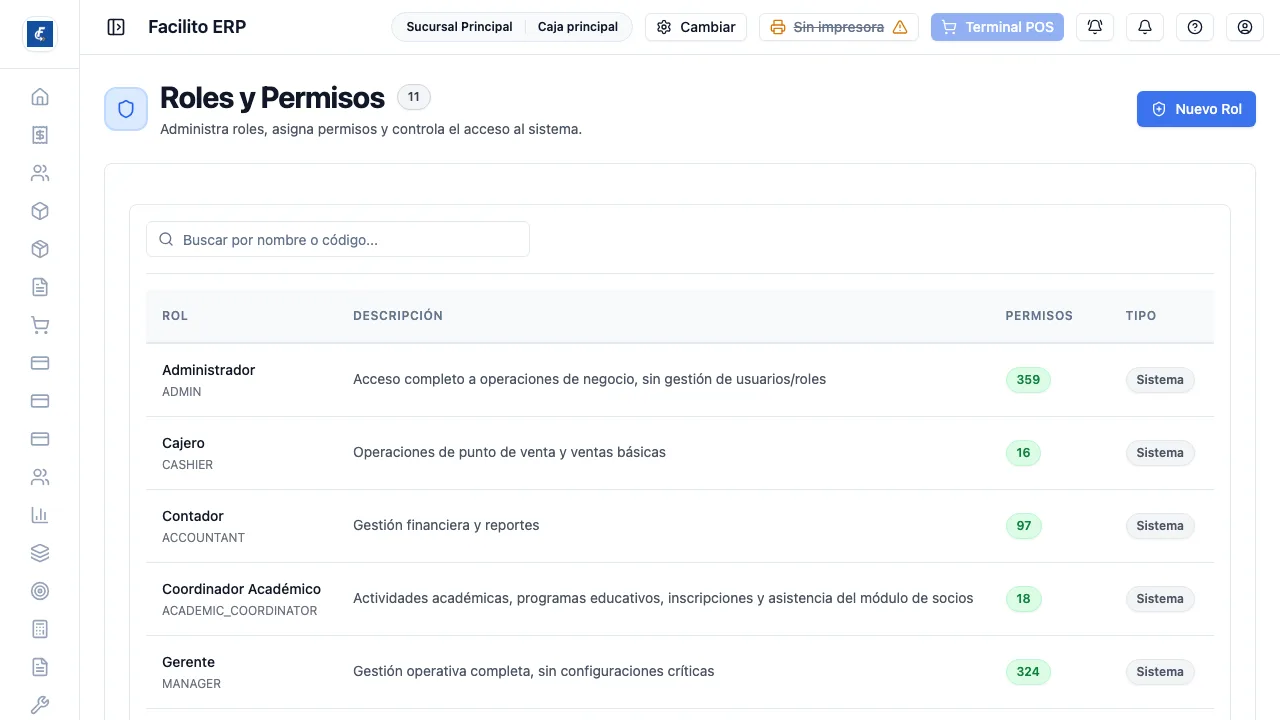This screenshot has height=720, width=1280.
Task: Click the Facilito ERP logo
Action: click(40, 34)
